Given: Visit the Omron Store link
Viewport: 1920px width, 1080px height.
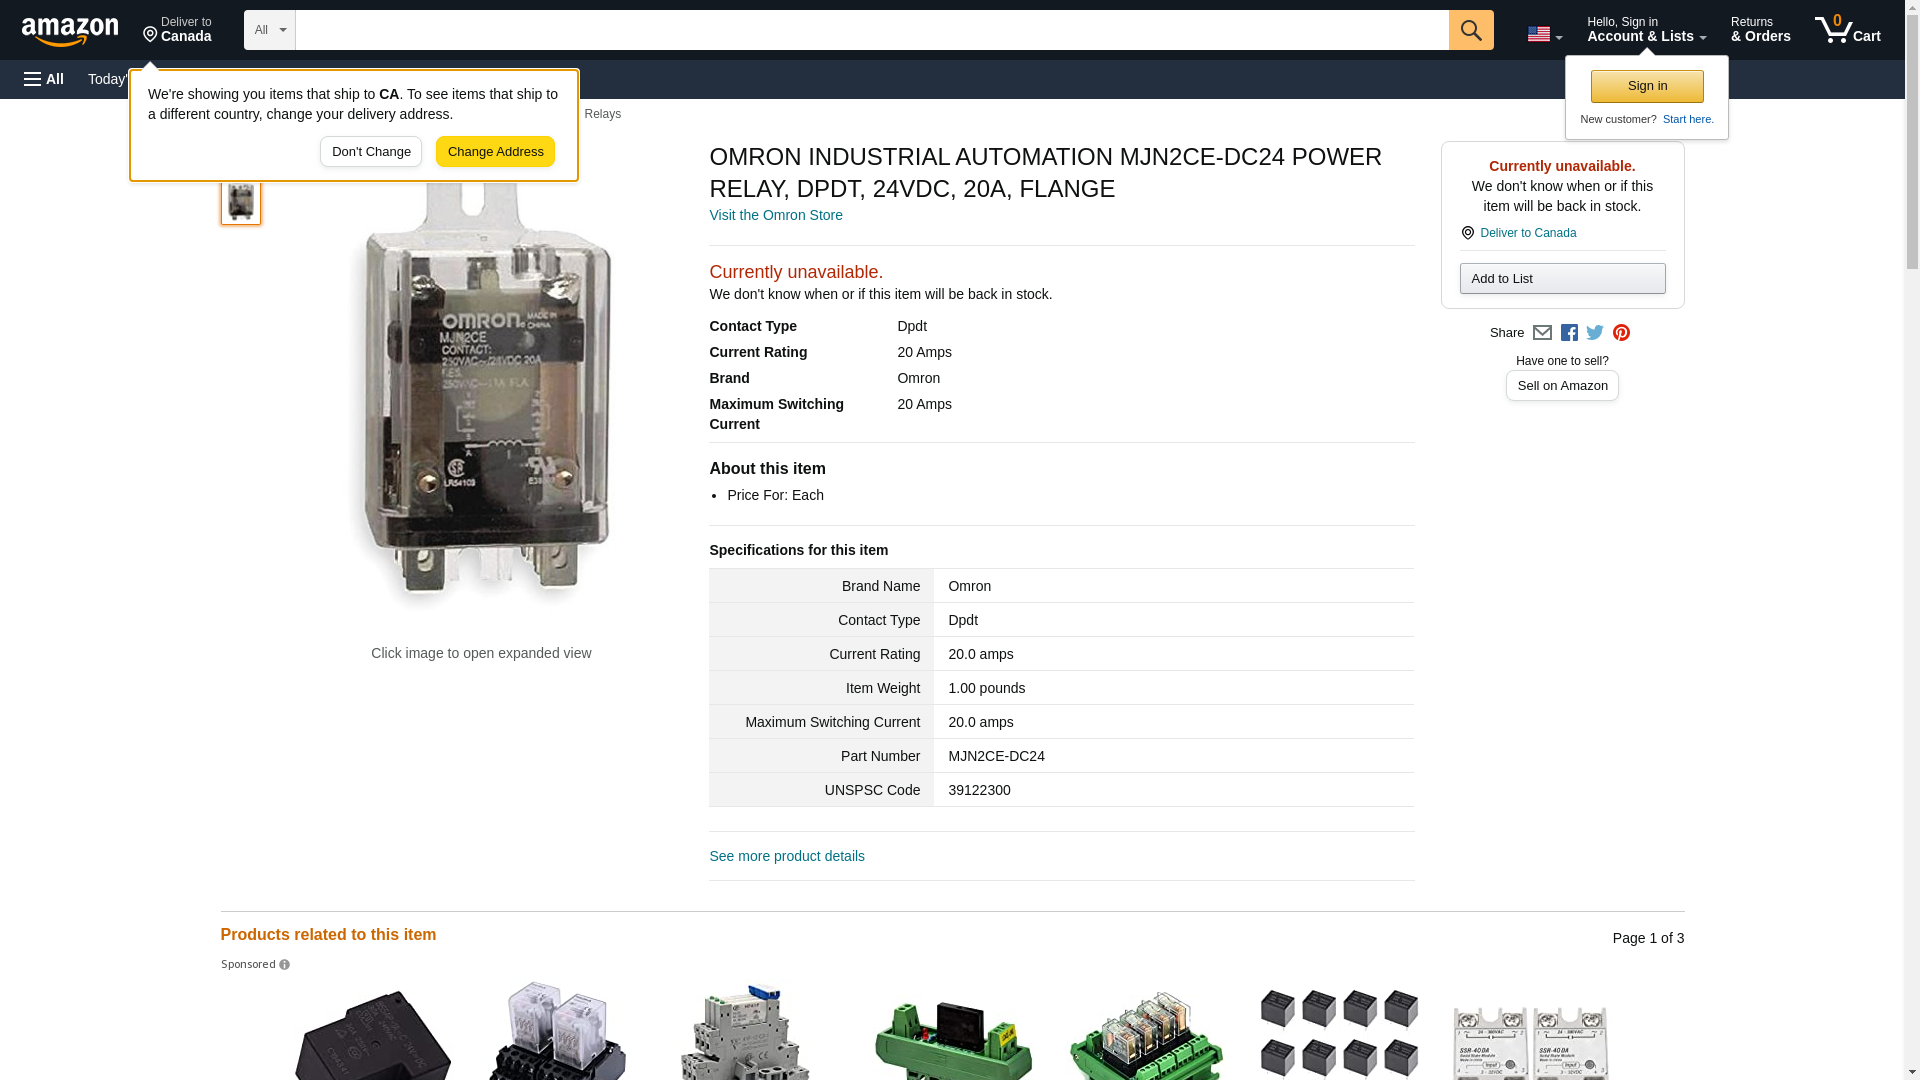Looking at the screenshot, I should coord(775,215).
